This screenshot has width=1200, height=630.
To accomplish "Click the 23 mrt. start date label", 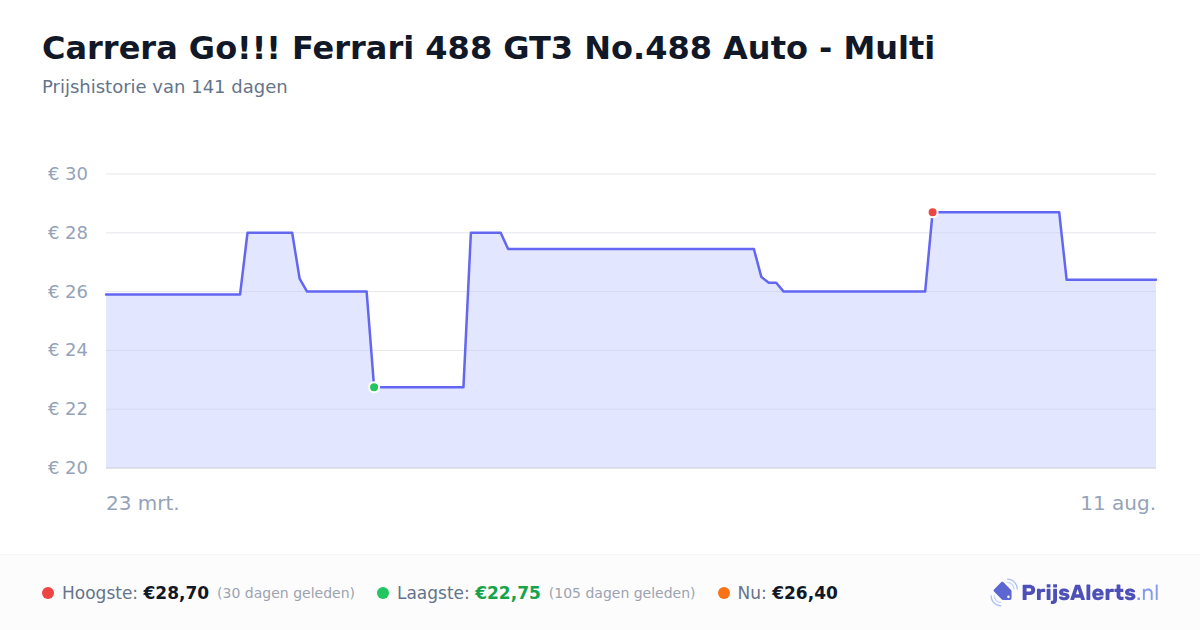I will [143, 503].
